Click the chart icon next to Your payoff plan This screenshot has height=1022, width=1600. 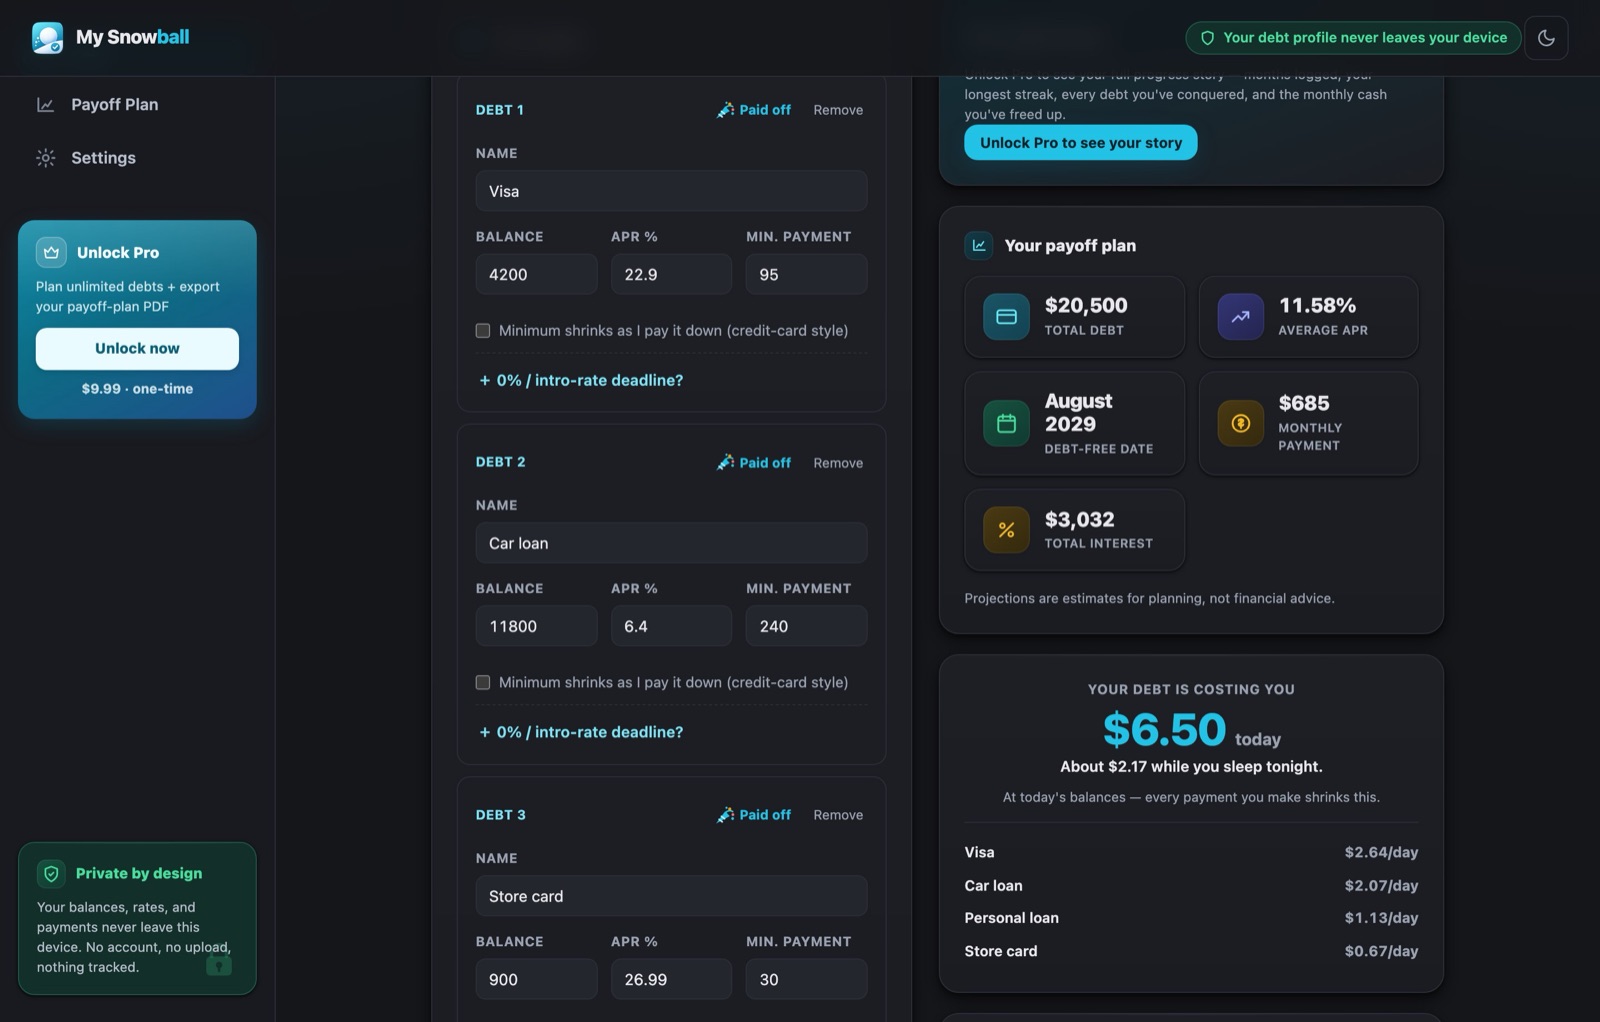[979, 245]
